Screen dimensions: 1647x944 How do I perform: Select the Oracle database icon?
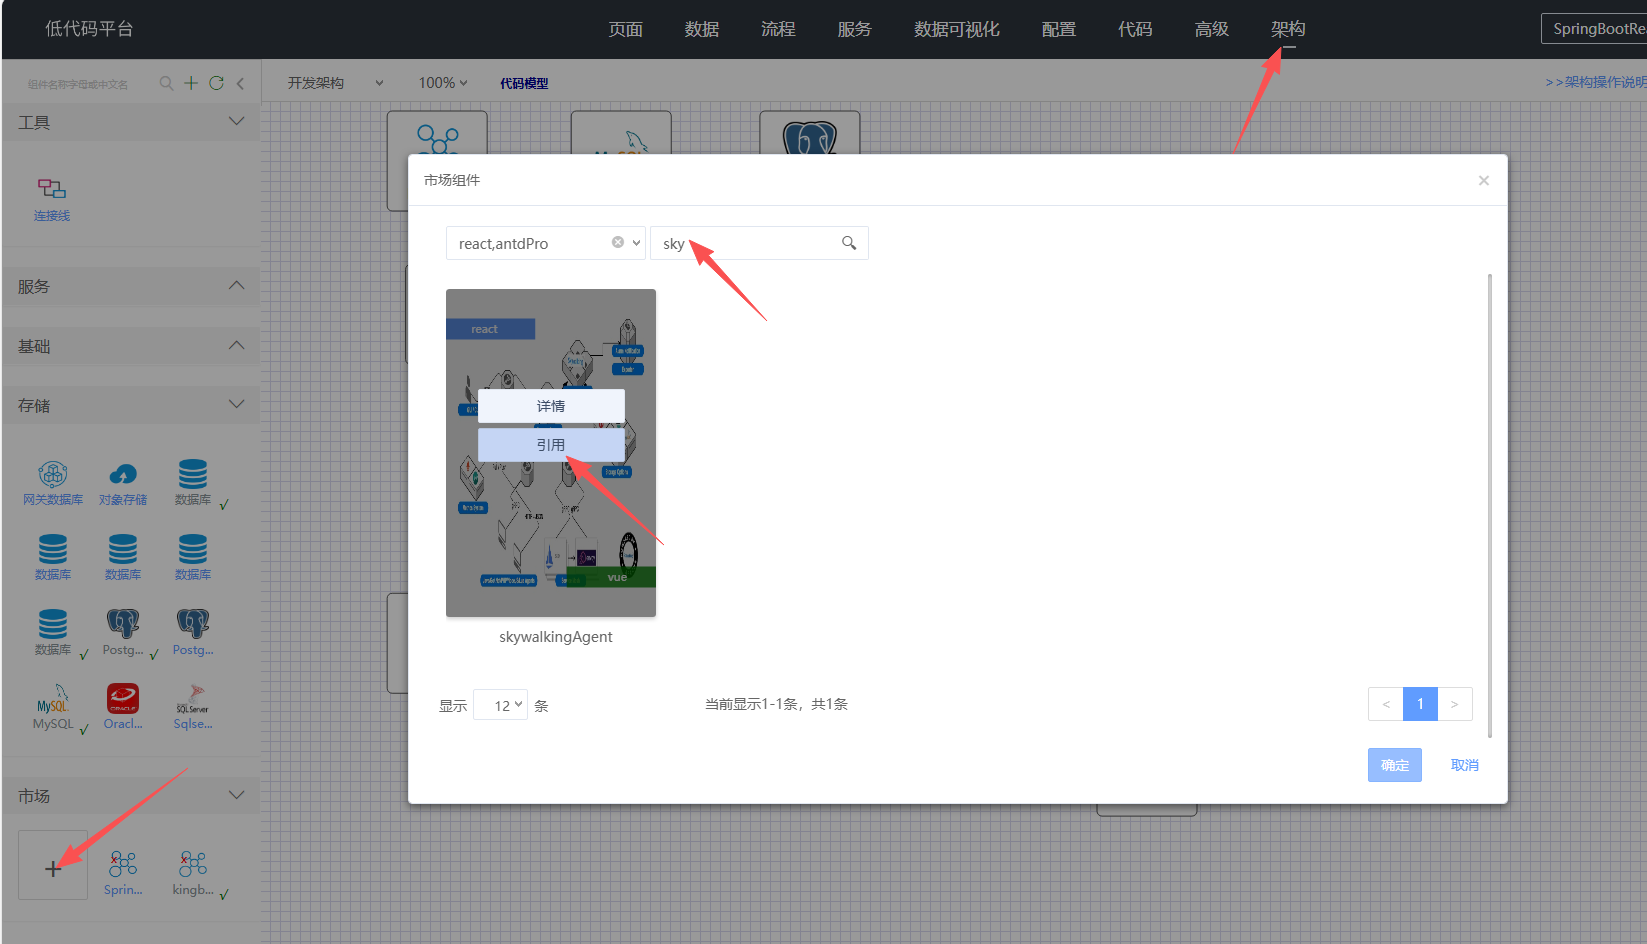[x=123, y=698]
